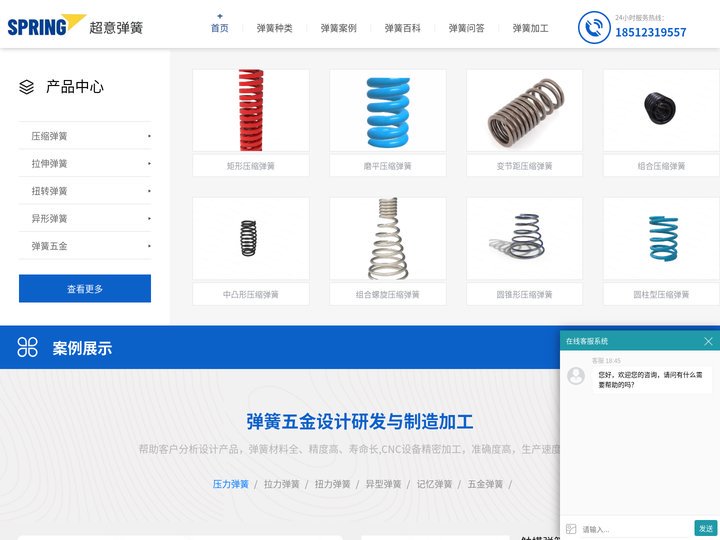Click the 中凸形压缩弹簧 caption link
Screen dimensions: 720x540
click(x=251, y=294)
